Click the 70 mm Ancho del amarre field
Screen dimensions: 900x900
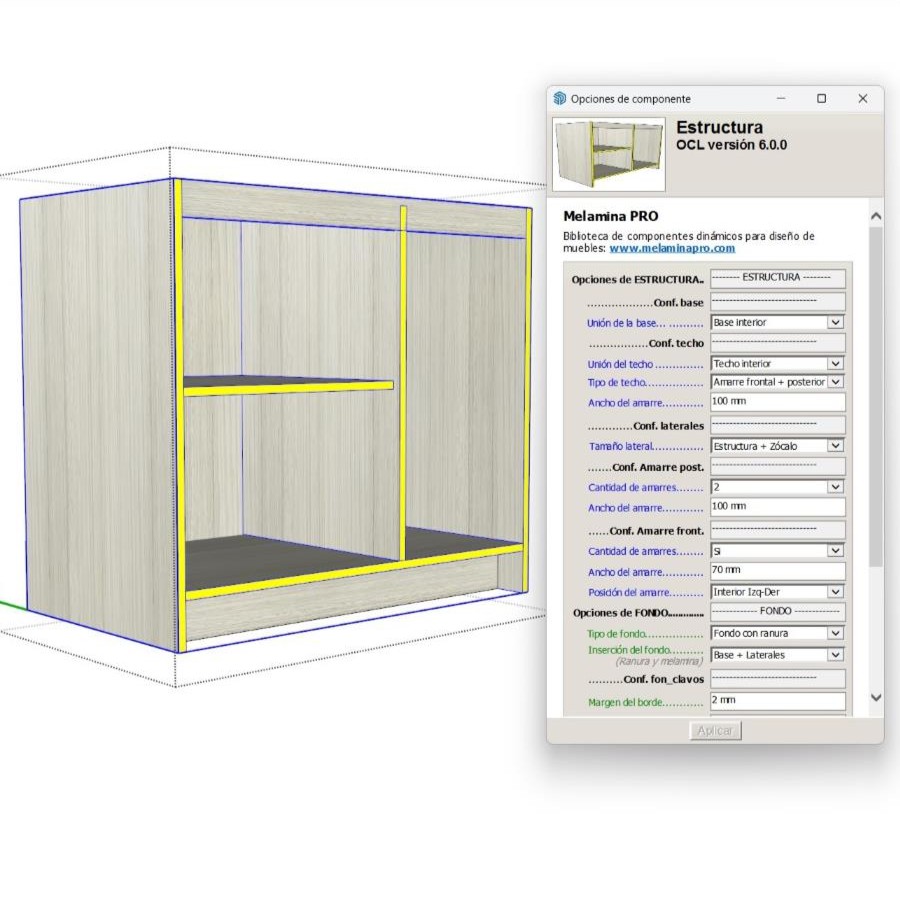click(x=777, y=571)
